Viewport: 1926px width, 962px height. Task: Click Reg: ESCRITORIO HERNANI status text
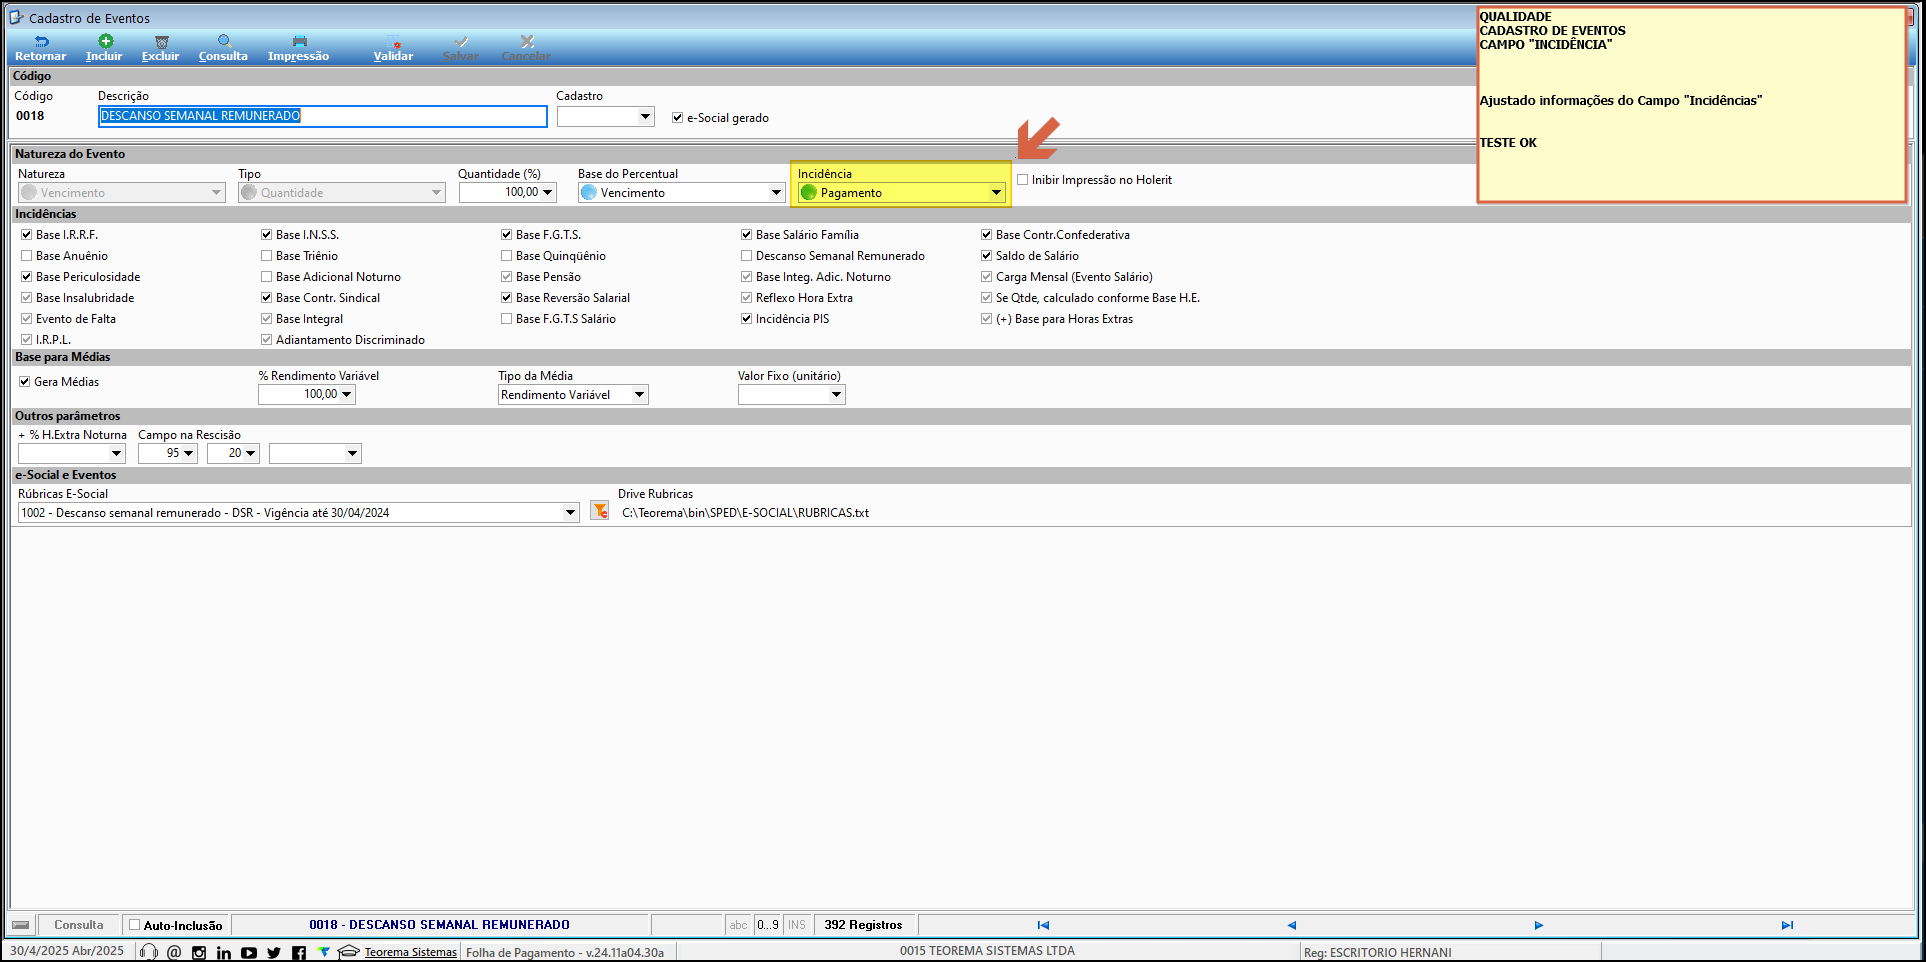click(1377, 952)
